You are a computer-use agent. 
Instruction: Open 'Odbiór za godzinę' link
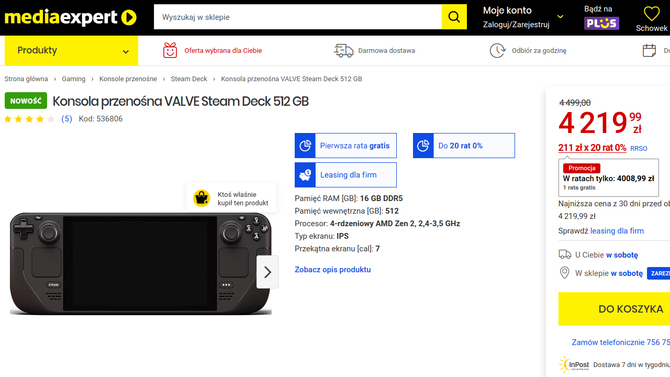click(539, 50)
